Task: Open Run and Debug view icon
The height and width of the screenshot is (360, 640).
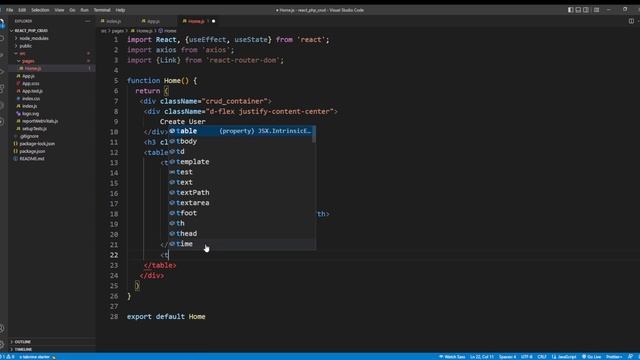Action: (x=2, y=72)
